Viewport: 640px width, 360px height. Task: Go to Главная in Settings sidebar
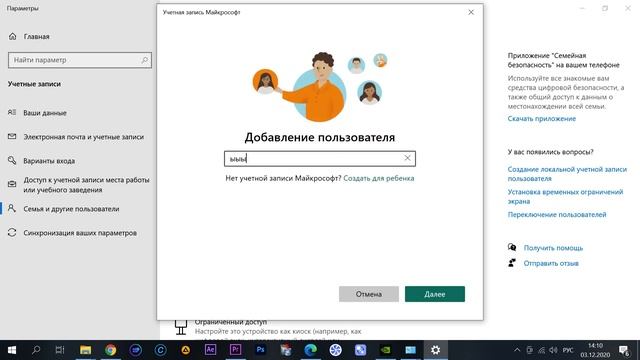click(x=36, y=36)
